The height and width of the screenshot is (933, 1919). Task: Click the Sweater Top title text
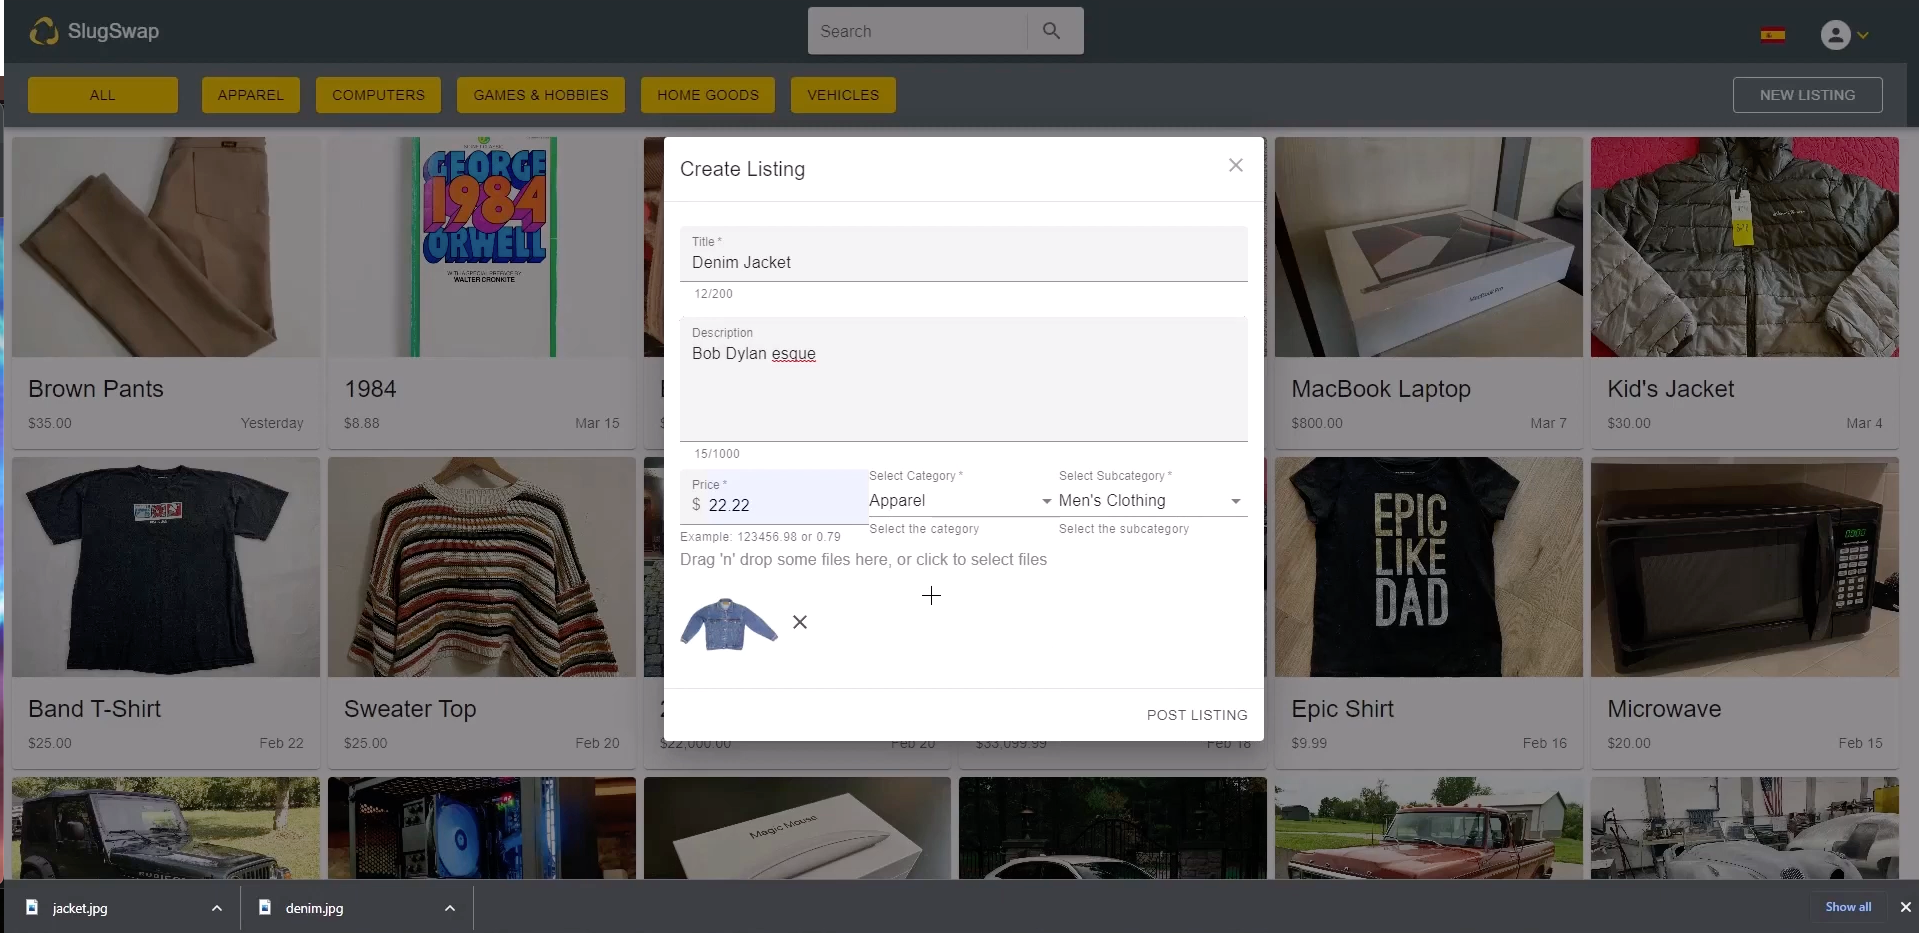[x=410, y=709]
